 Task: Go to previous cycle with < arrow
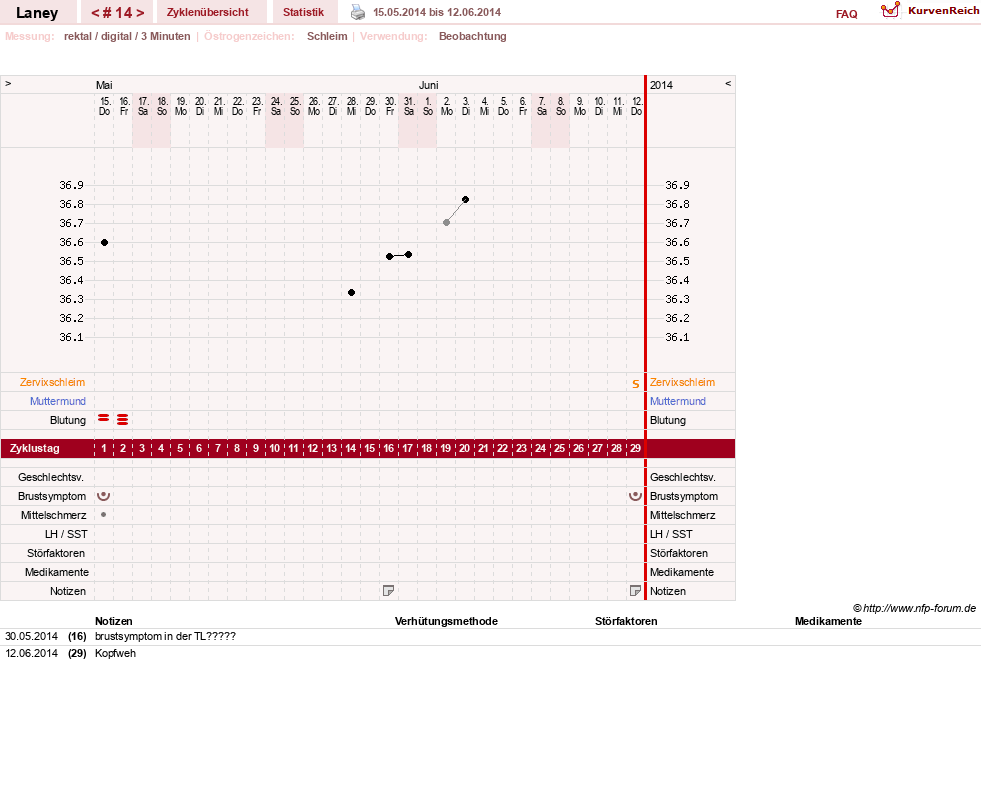pyautogui.click(x=95, y=13)
